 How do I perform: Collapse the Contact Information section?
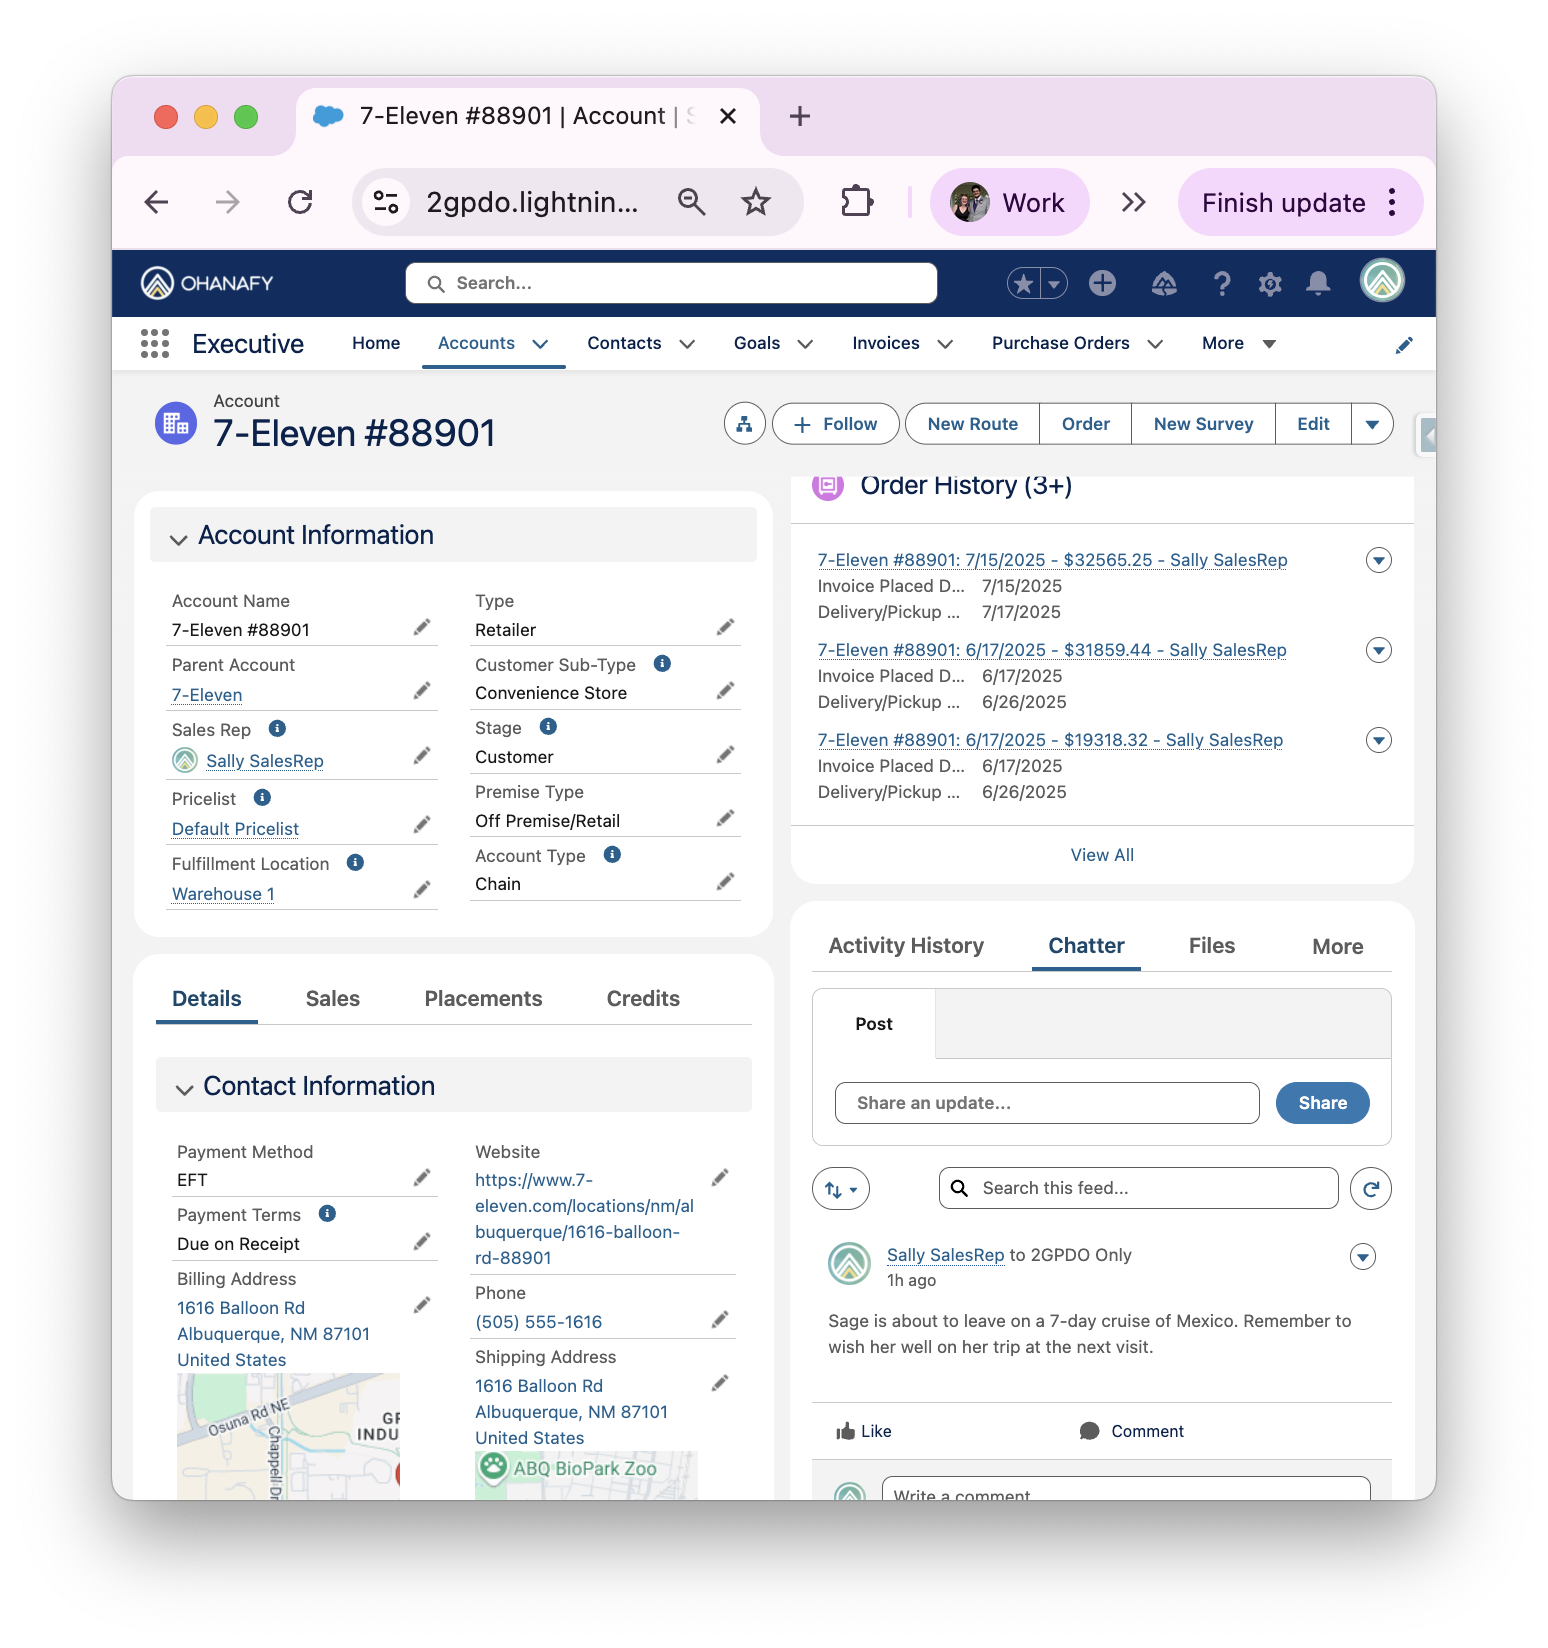pyautogui.click(x=185, y=1089)
